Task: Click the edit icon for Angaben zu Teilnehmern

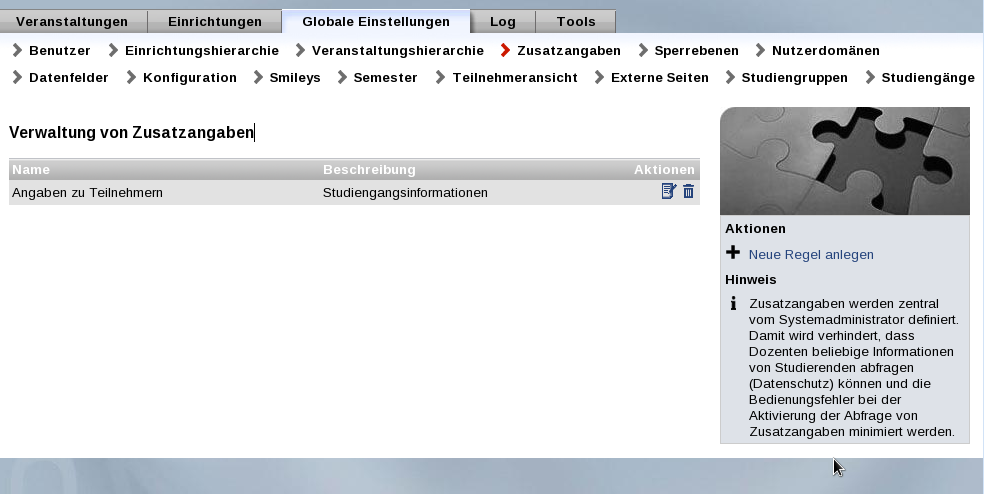Action: 669,191
